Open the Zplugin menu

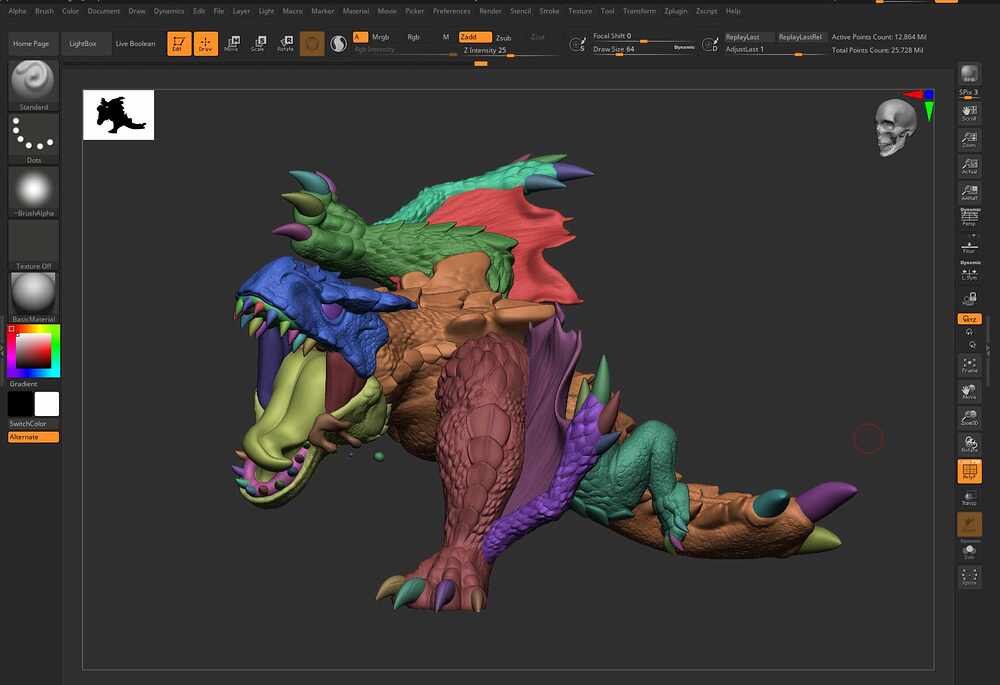[x=676, y=11]
